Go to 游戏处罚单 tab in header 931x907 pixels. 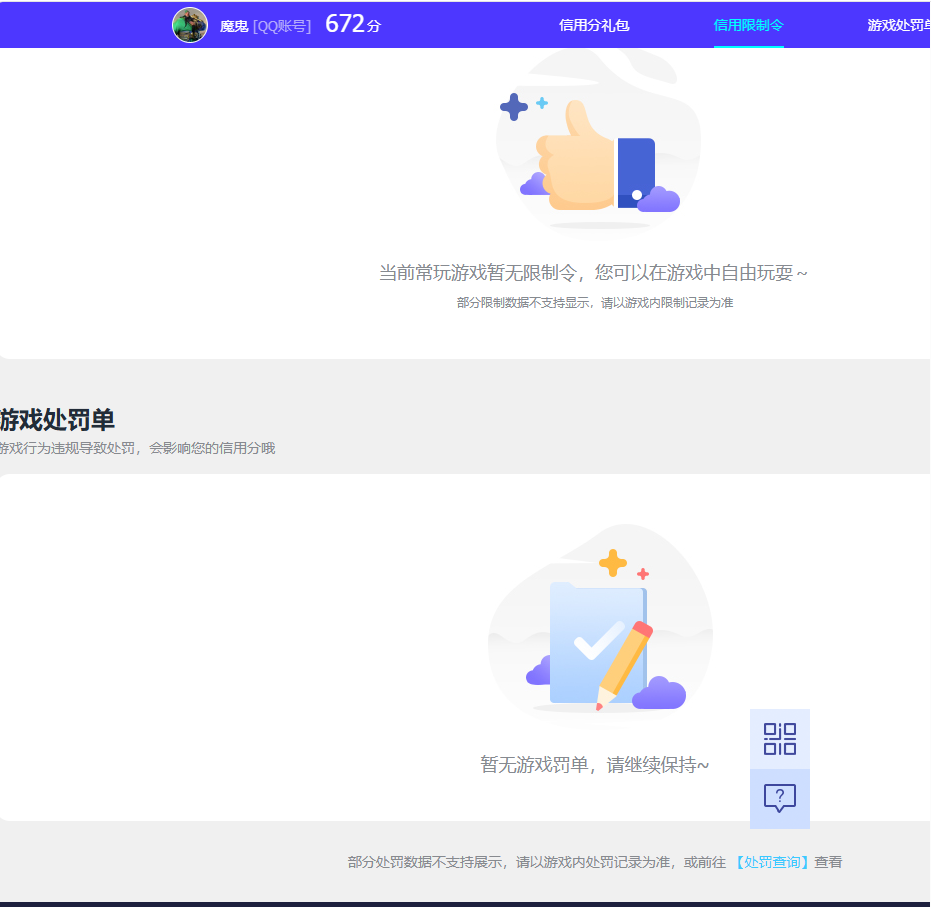coord(898,25)
